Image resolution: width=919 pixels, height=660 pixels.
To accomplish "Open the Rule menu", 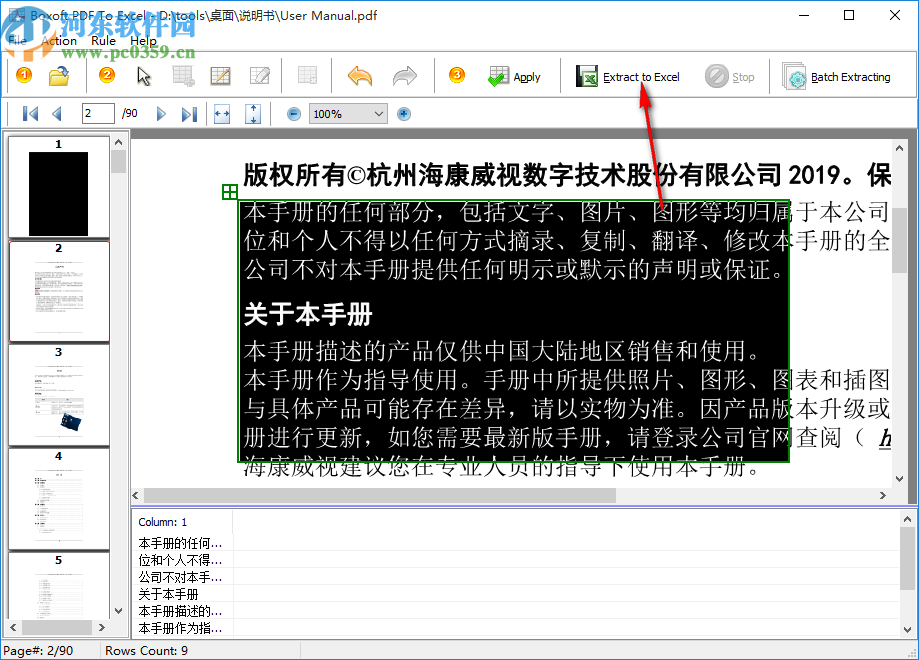I will [103, 41].
